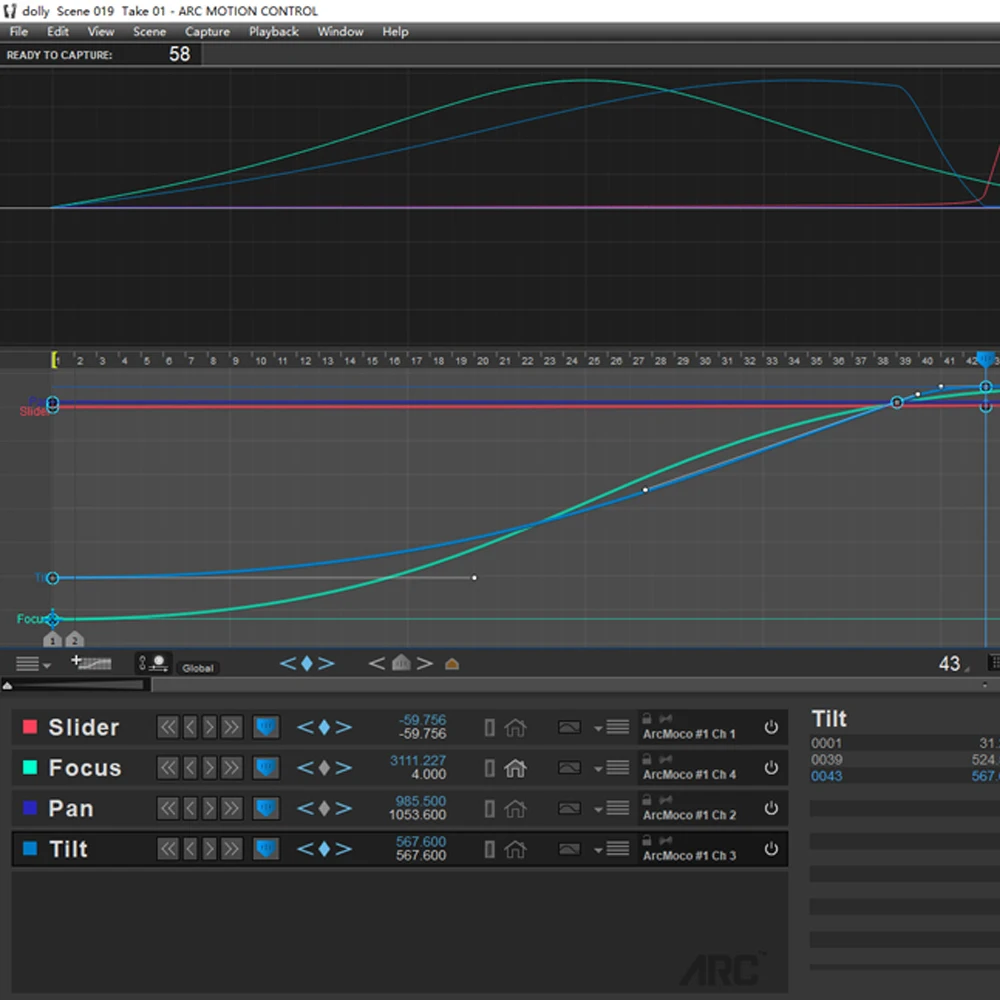Click the orange home icon in timeline toolbar

point(452,664)
